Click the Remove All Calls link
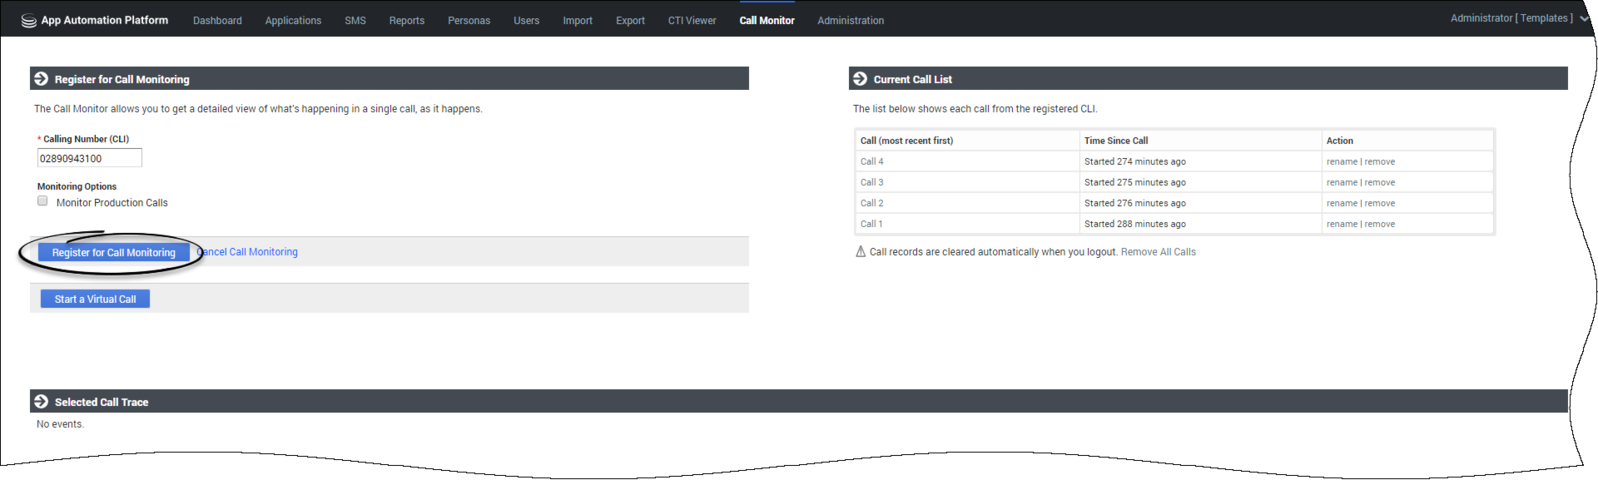The width and height of the screenshot is (1598, 480). pos(1158,252)
